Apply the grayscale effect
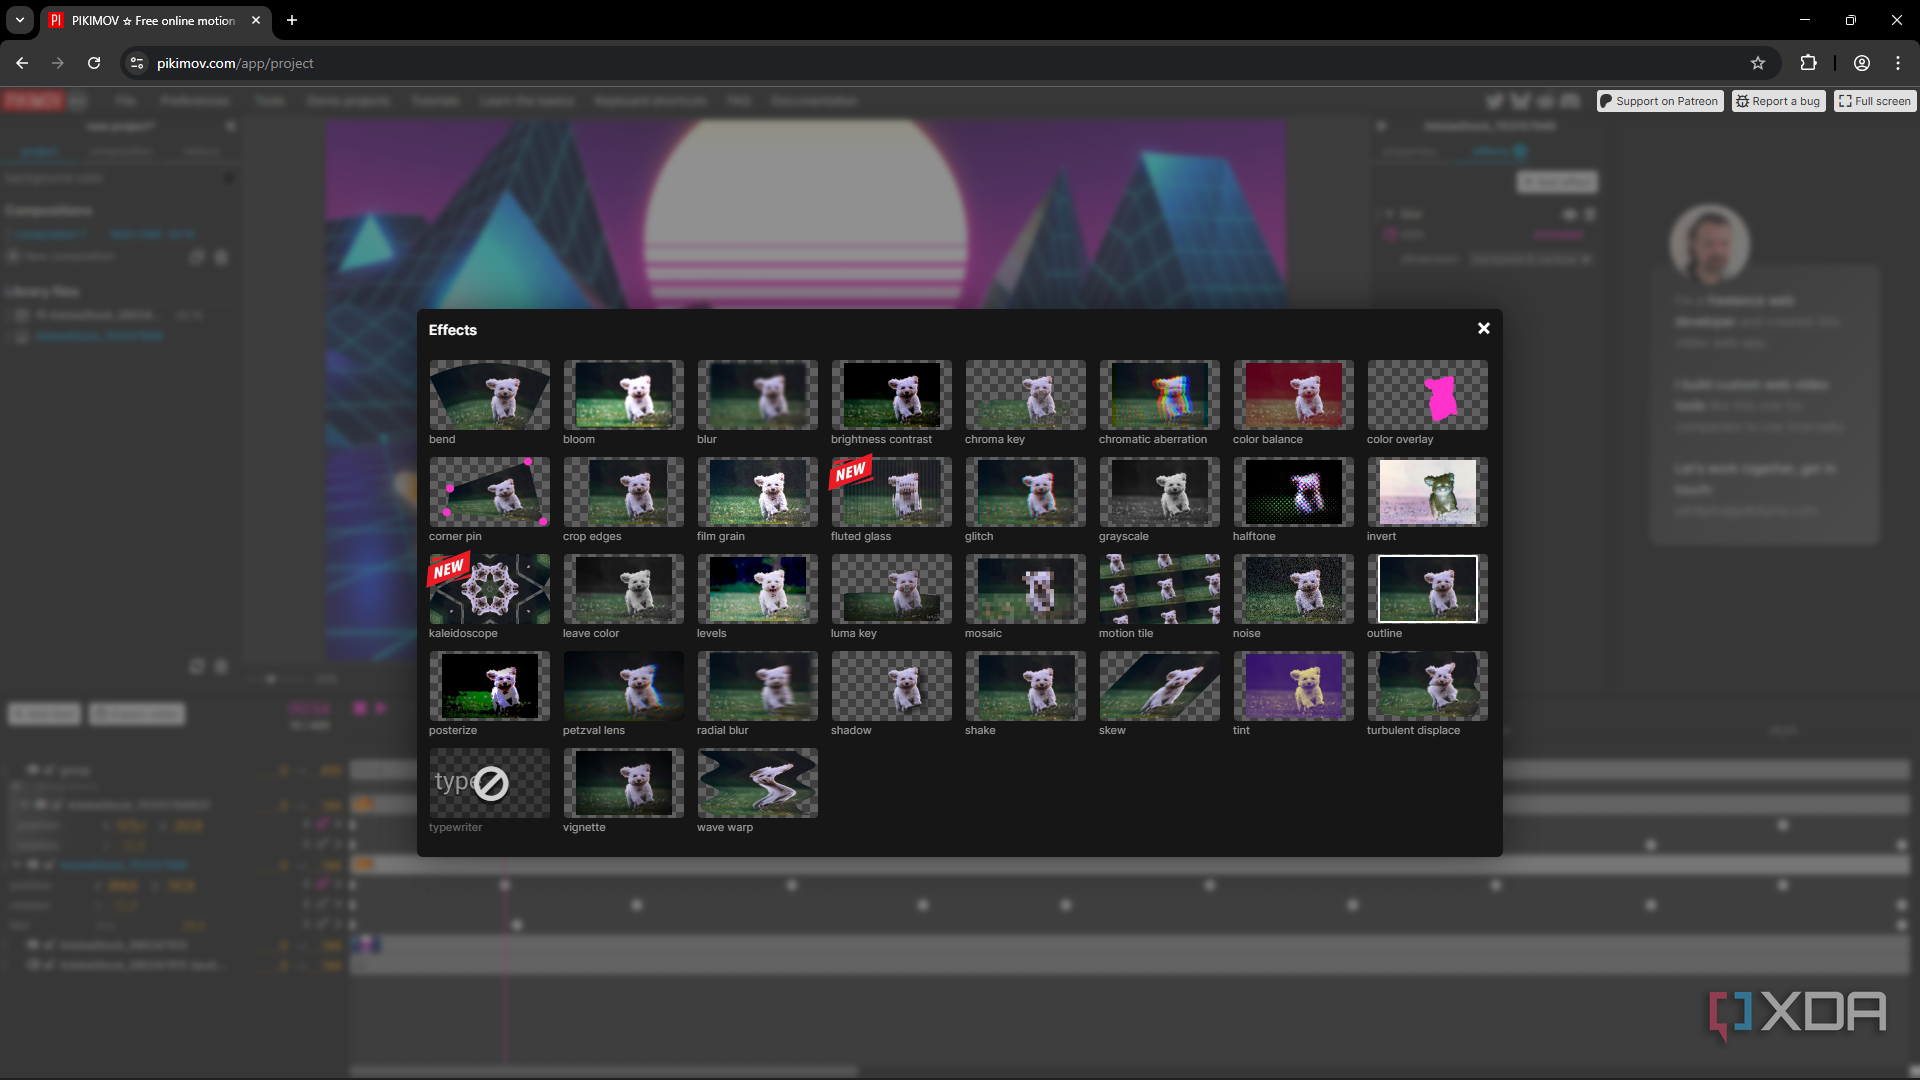1920x1080 pixels. 1159,492
